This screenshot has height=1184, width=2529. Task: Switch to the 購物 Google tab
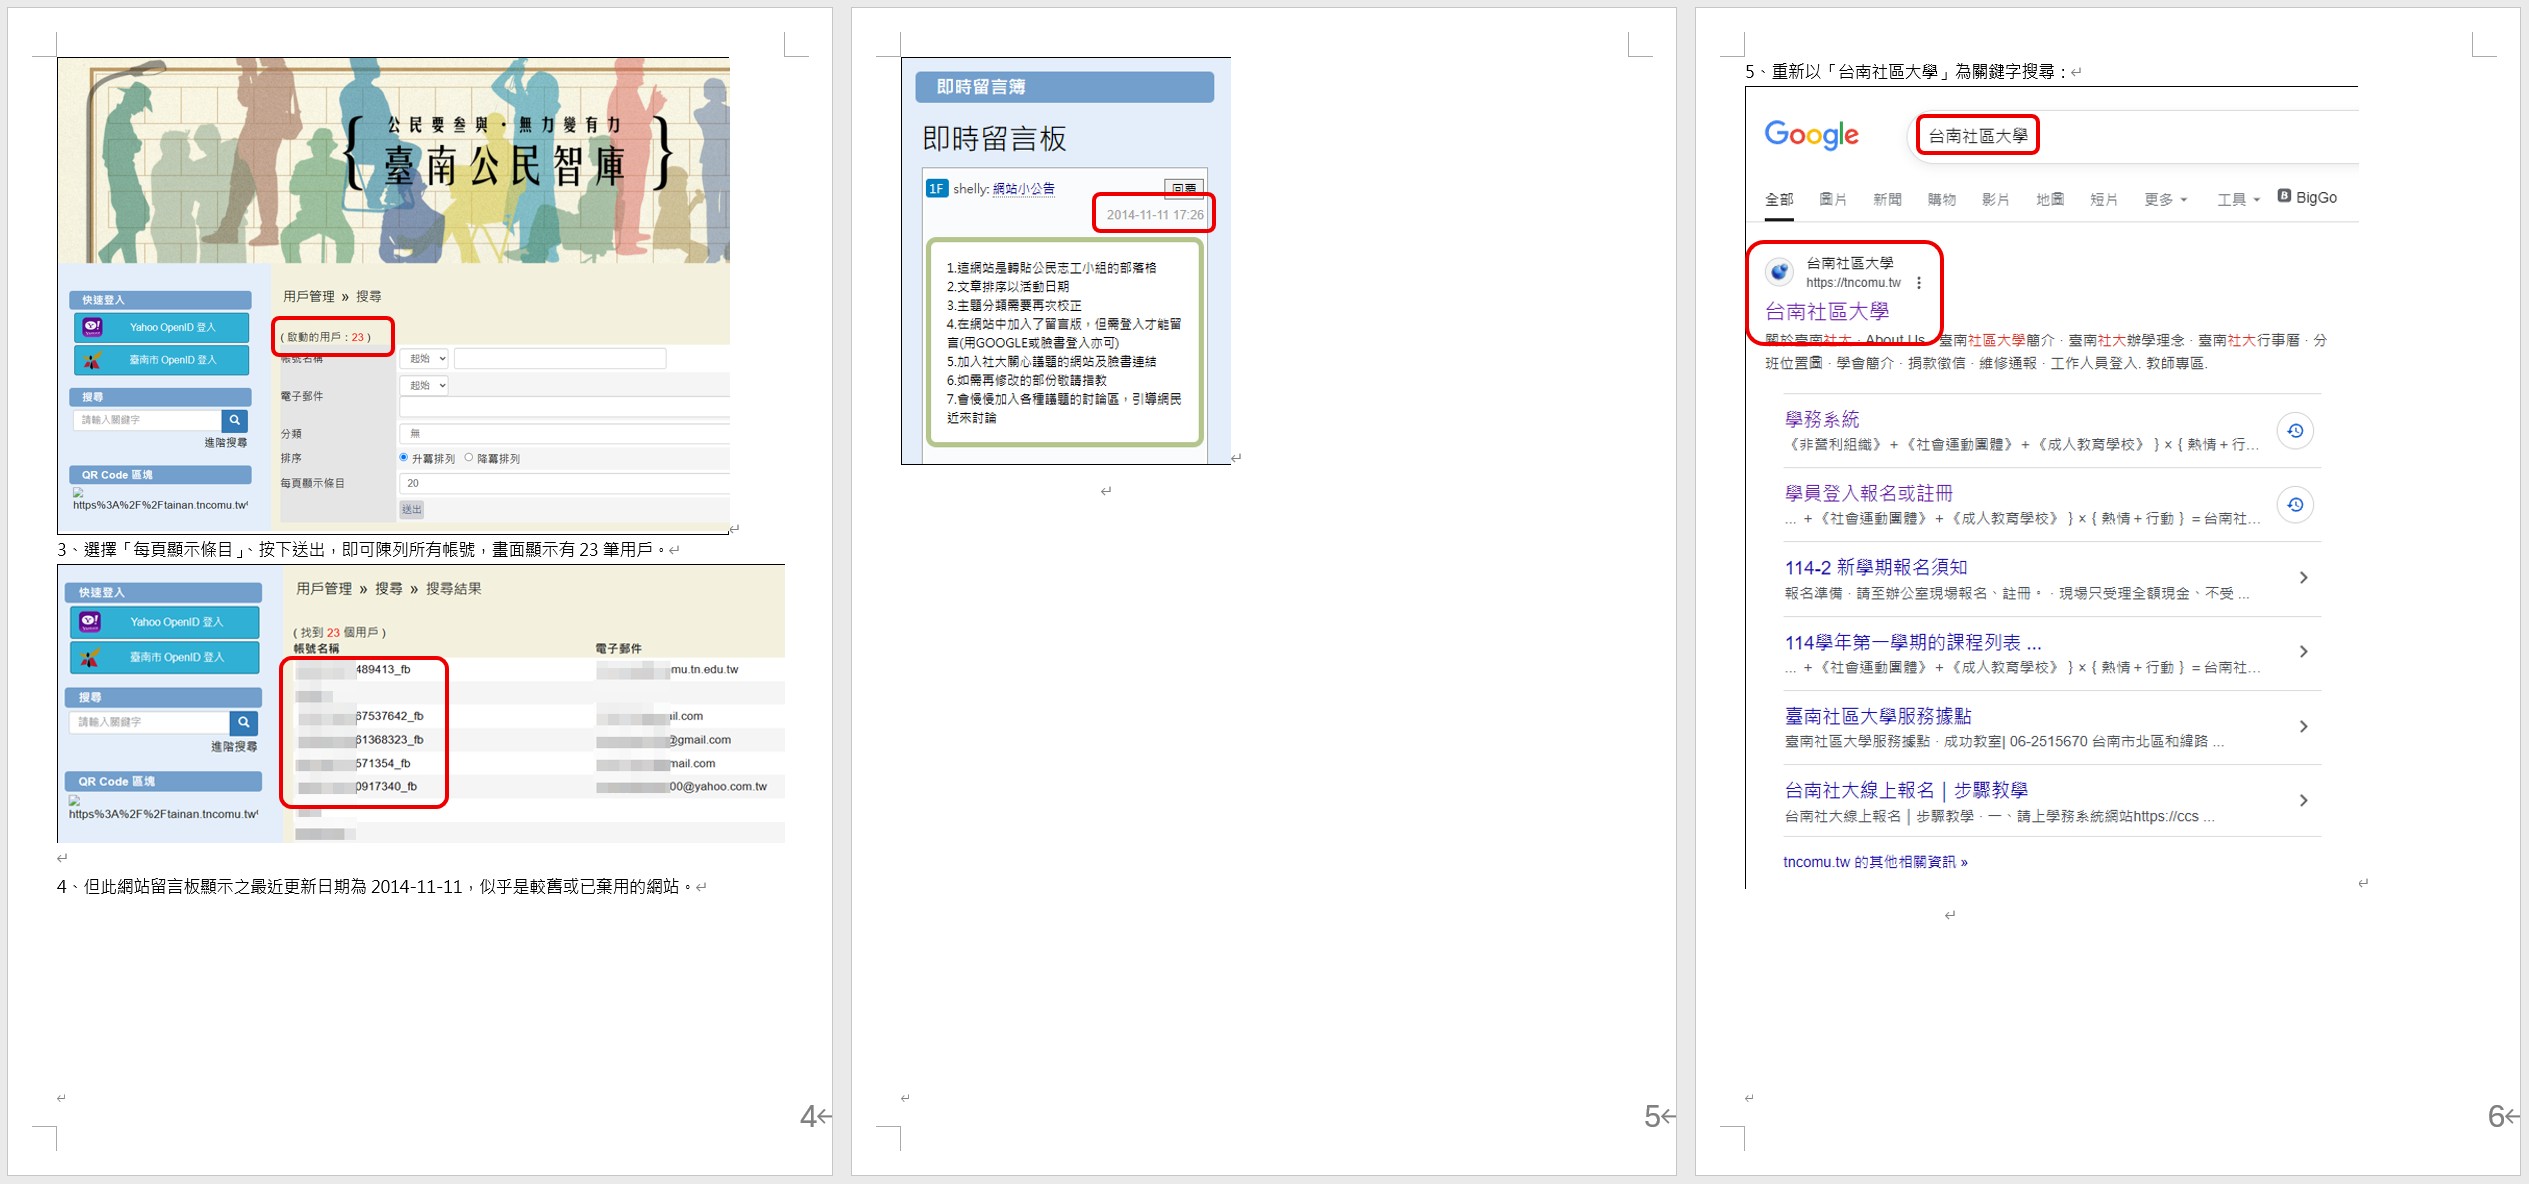tap(1941, 199)
